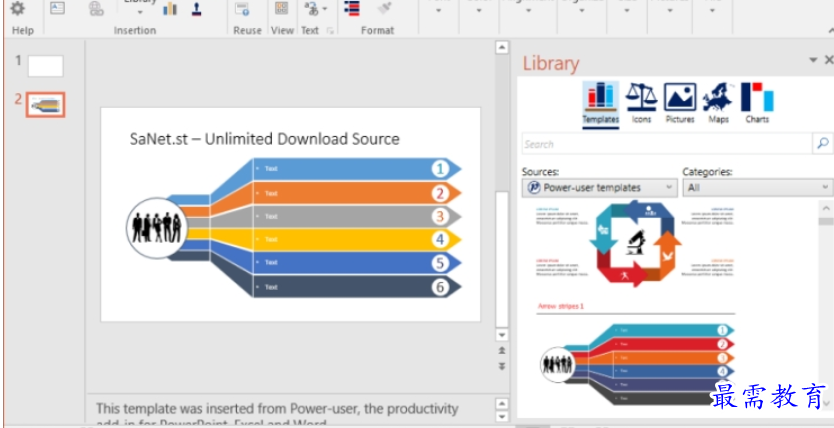Switch to the Pictures library tab

coord(680,104)
